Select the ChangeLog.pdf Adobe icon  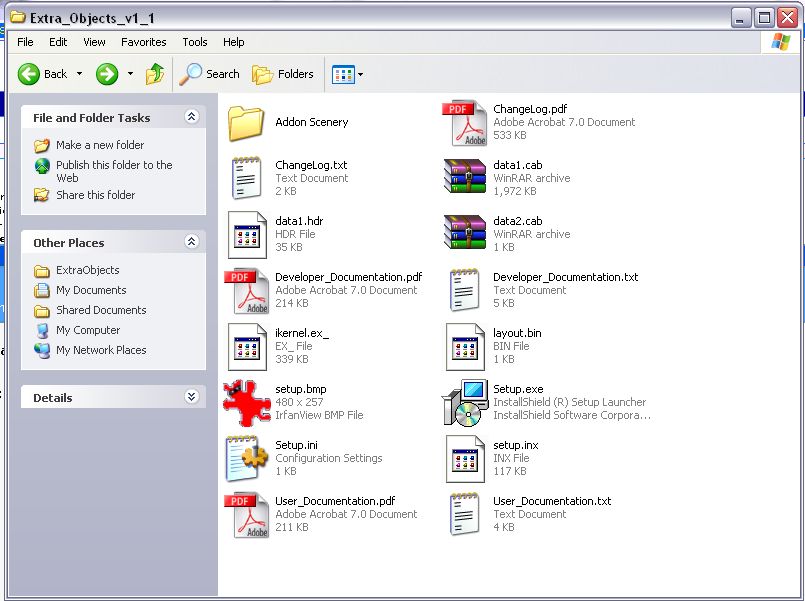coord(465,123)
